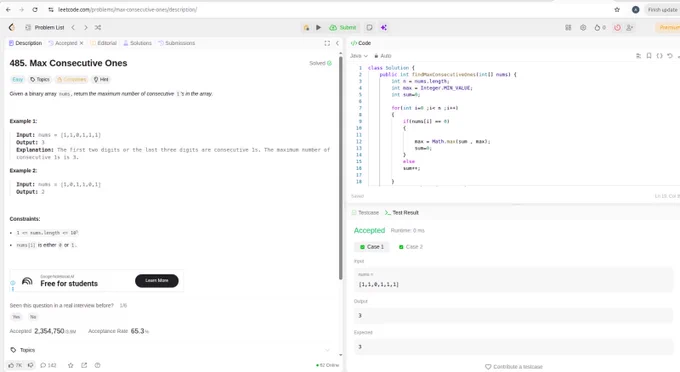Open the comments count 142
Screen dimensions: 680x372
click(48, 365)
